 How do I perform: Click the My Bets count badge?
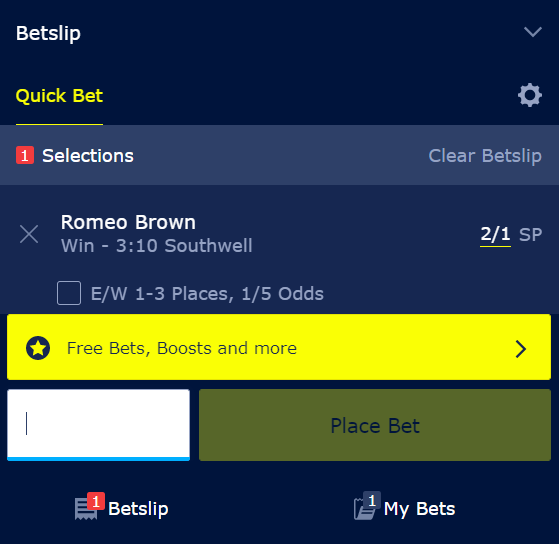(372, 500)
